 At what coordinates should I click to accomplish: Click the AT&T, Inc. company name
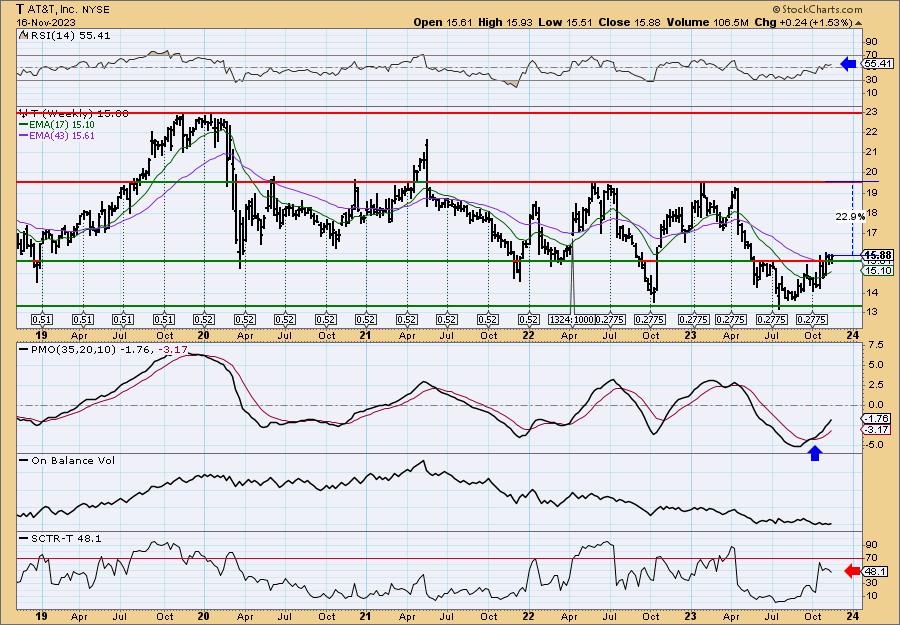tap(51, 10)
